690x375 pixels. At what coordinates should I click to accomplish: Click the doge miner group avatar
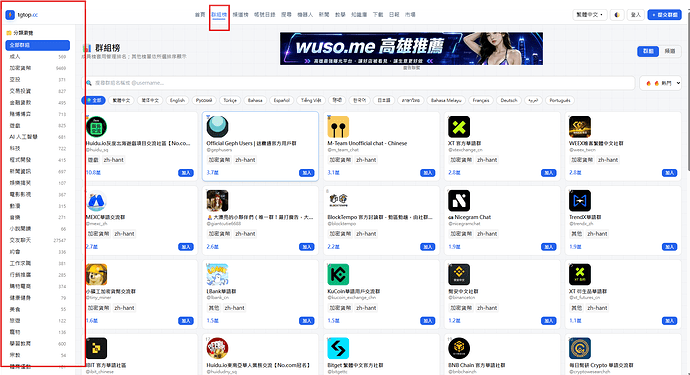tap(96, 275)
